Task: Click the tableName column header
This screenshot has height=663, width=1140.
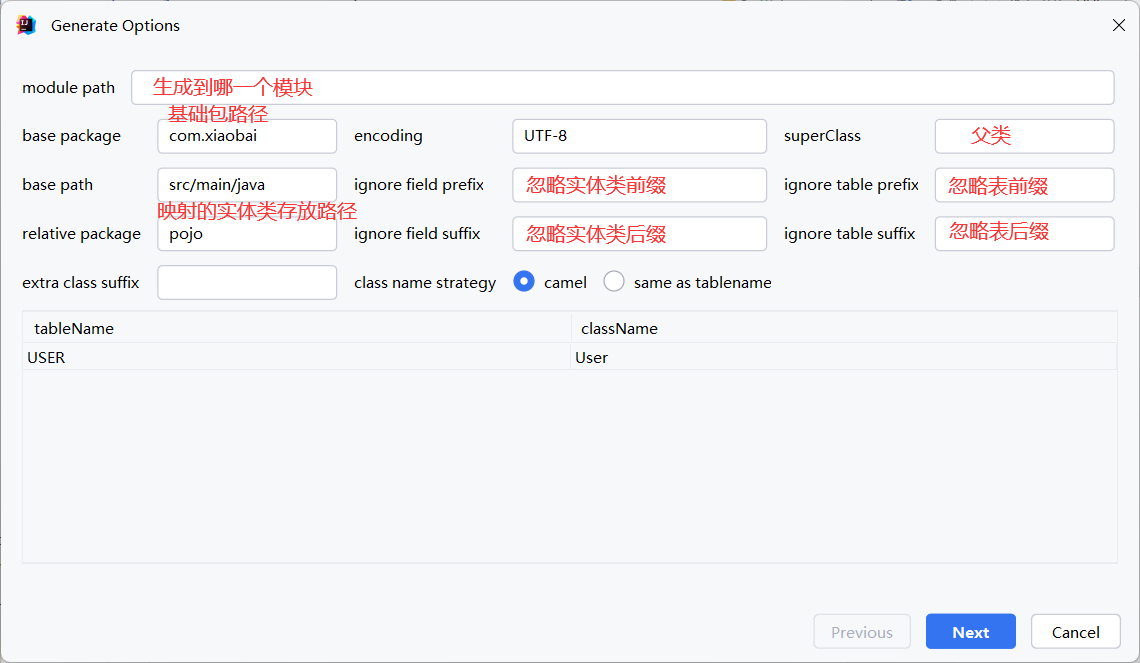Action: (296, 328)
